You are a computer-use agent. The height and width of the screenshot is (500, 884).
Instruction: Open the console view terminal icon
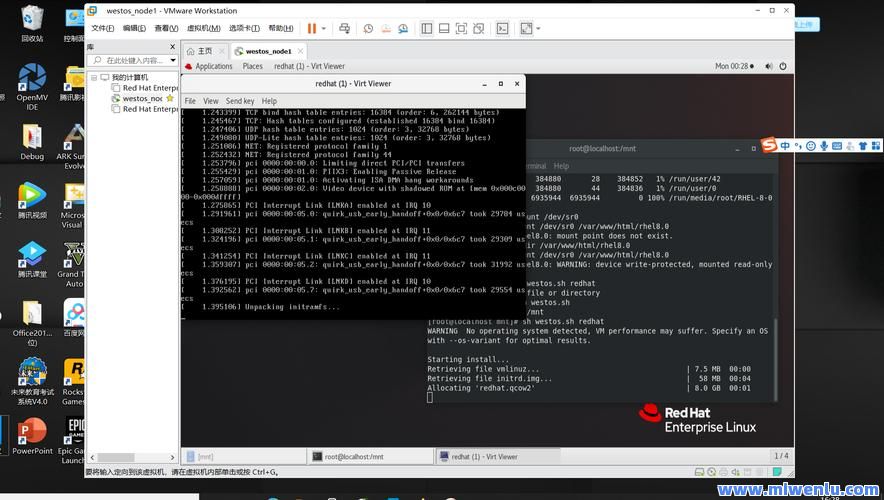point(502,28)
